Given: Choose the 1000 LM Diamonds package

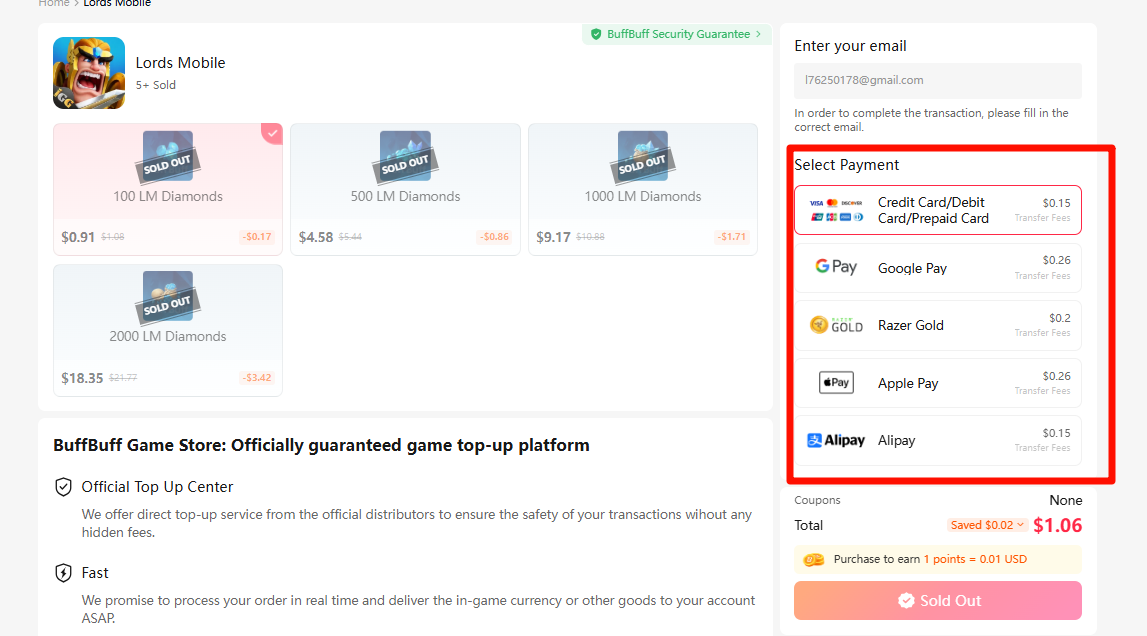Looking at the screenshot, I should (x=643, y=189).
